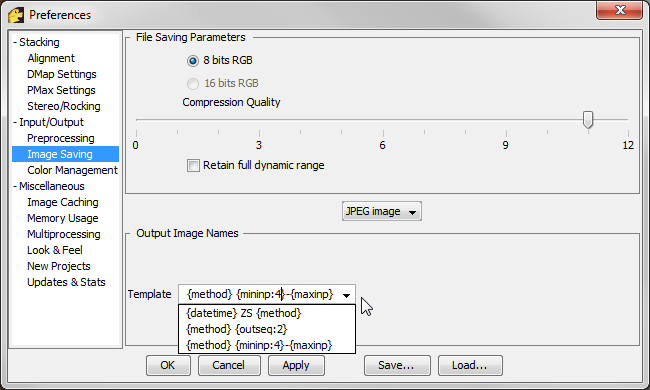Click inside the Template text field
Screen dimensions: 650x390
[260, 294]
